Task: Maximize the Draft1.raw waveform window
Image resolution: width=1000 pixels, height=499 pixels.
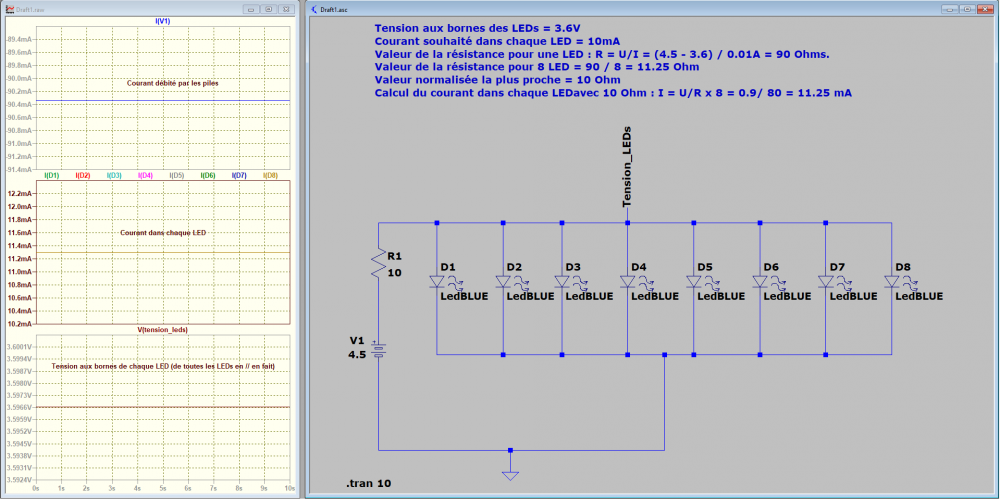Action: 269,10
